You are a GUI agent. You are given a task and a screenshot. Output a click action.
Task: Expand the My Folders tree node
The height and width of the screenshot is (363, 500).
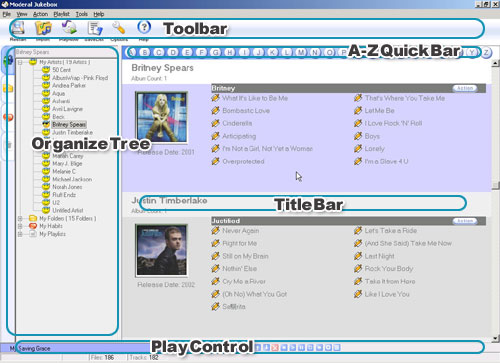click(x=20, y=218)
